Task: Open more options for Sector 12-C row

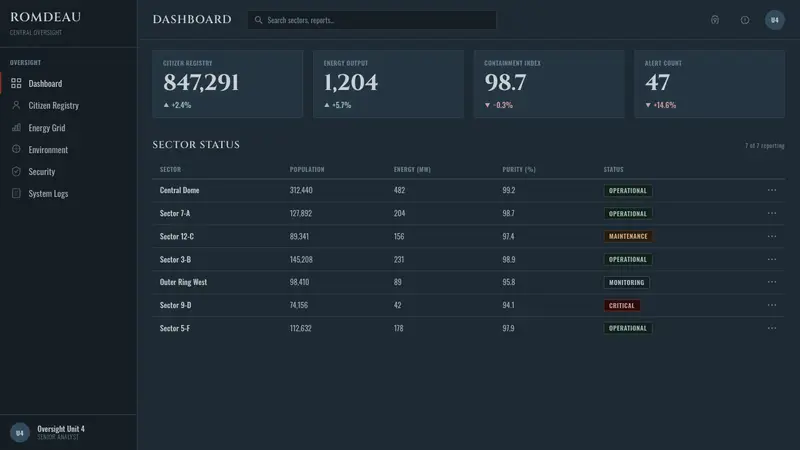Action: [772, 236]
